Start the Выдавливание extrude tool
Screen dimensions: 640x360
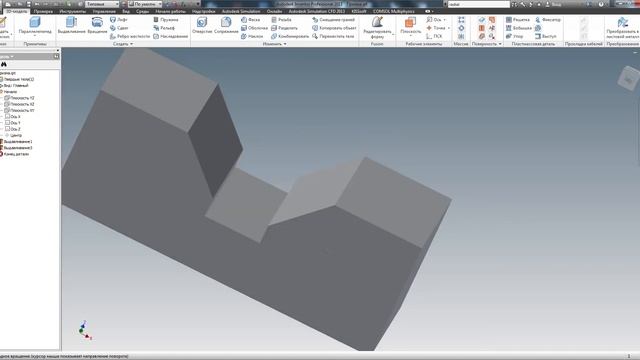[x=71, y=25]
